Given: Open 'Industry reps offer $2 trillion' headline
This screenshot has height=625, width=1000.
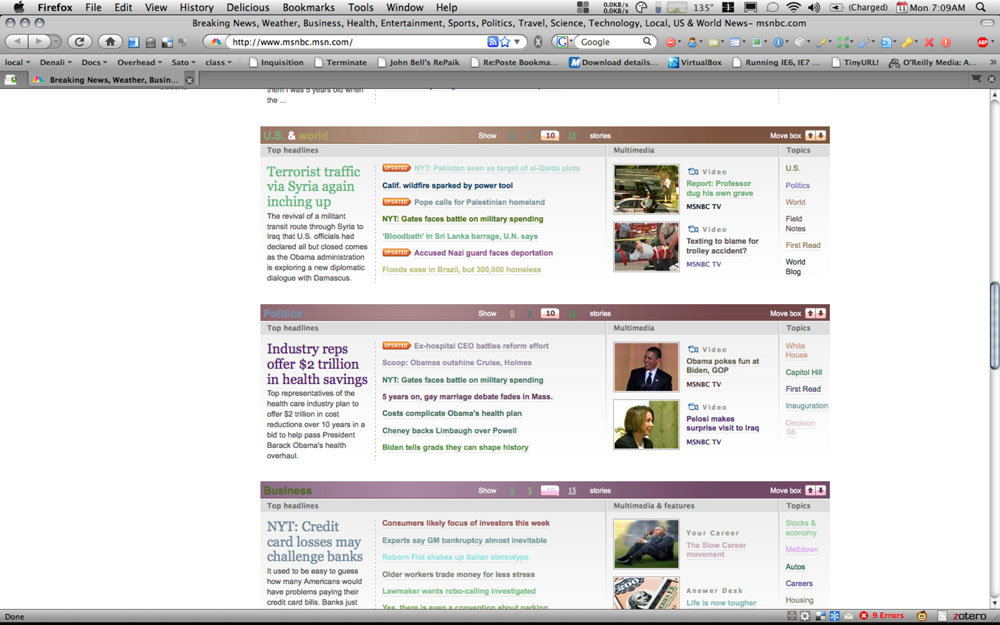Looking at the screenshot, I should click(317, 364).
